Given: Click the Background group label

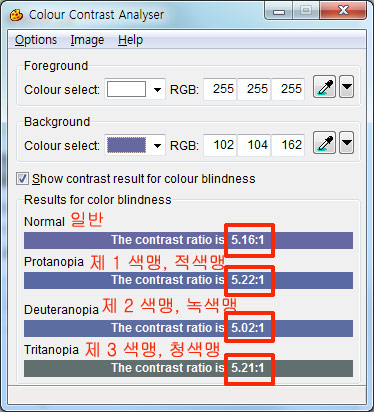Looking at the screenshot, I should (x=57, y=122).
